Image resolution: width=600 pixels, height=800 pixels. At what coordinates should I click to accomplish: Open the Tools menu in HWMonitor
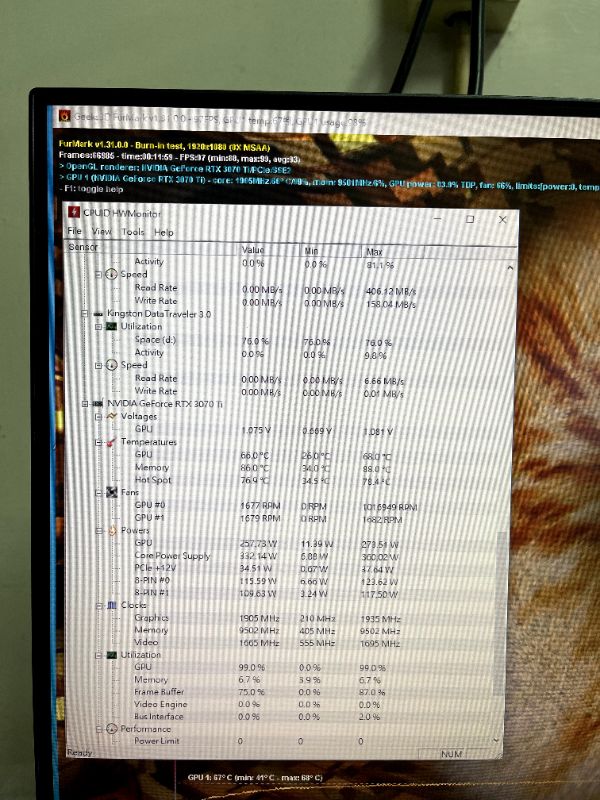[133, 232]
